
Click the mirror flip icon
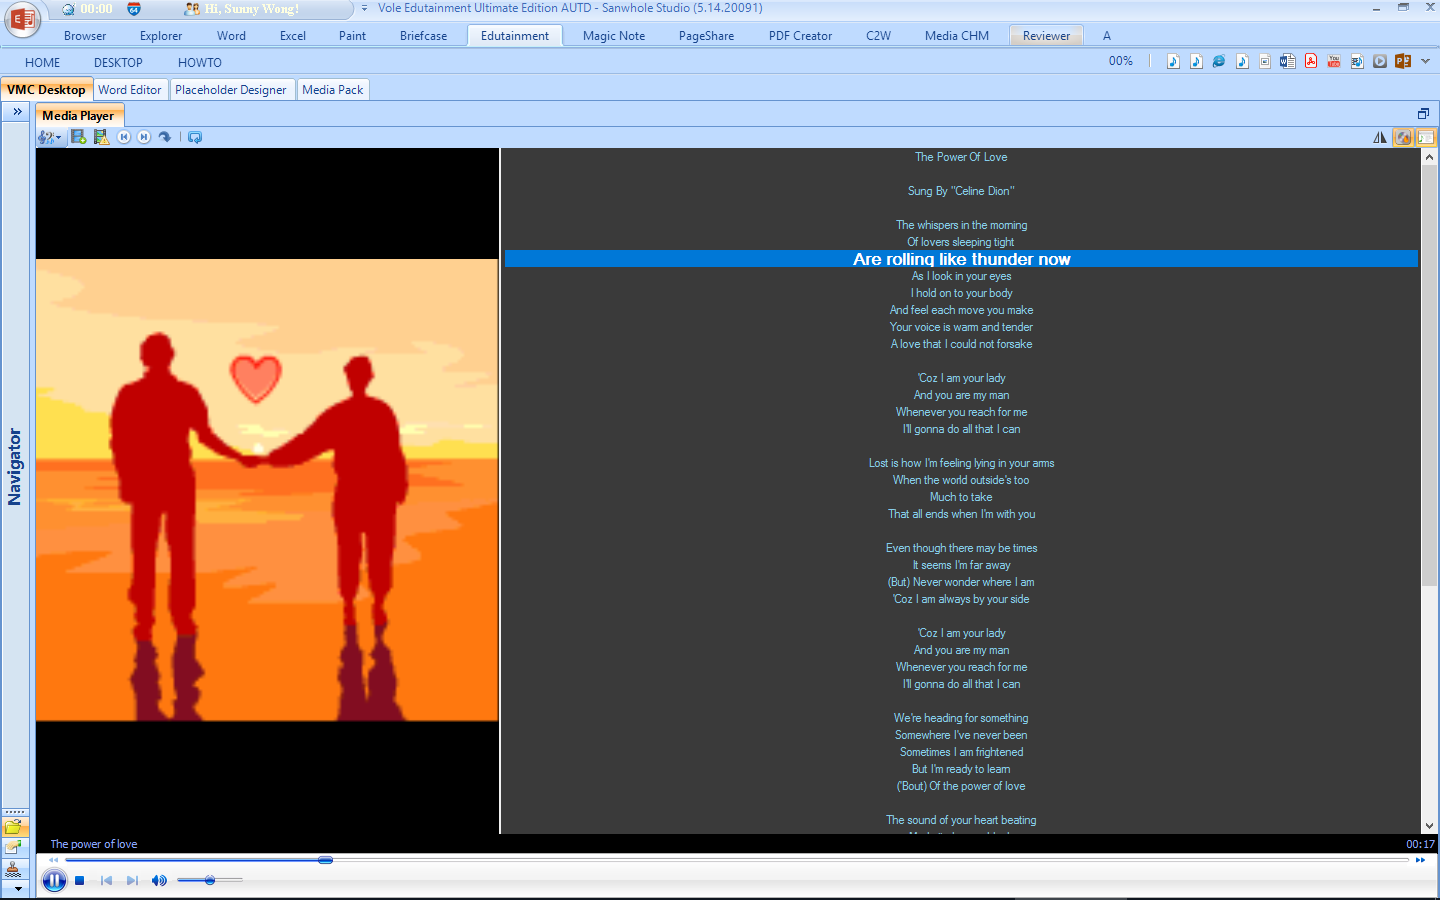pyautogui.click(x=1380, y=138)
